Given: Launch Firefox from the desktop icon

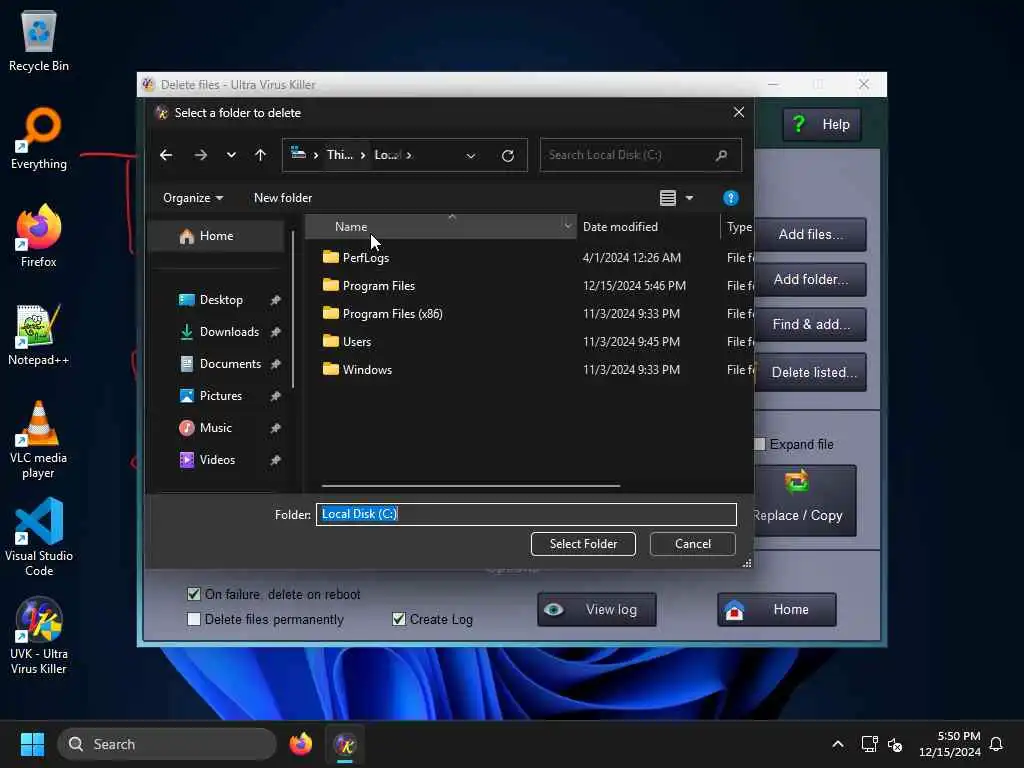Looking at the screenshot, I should tap(39, 236).
